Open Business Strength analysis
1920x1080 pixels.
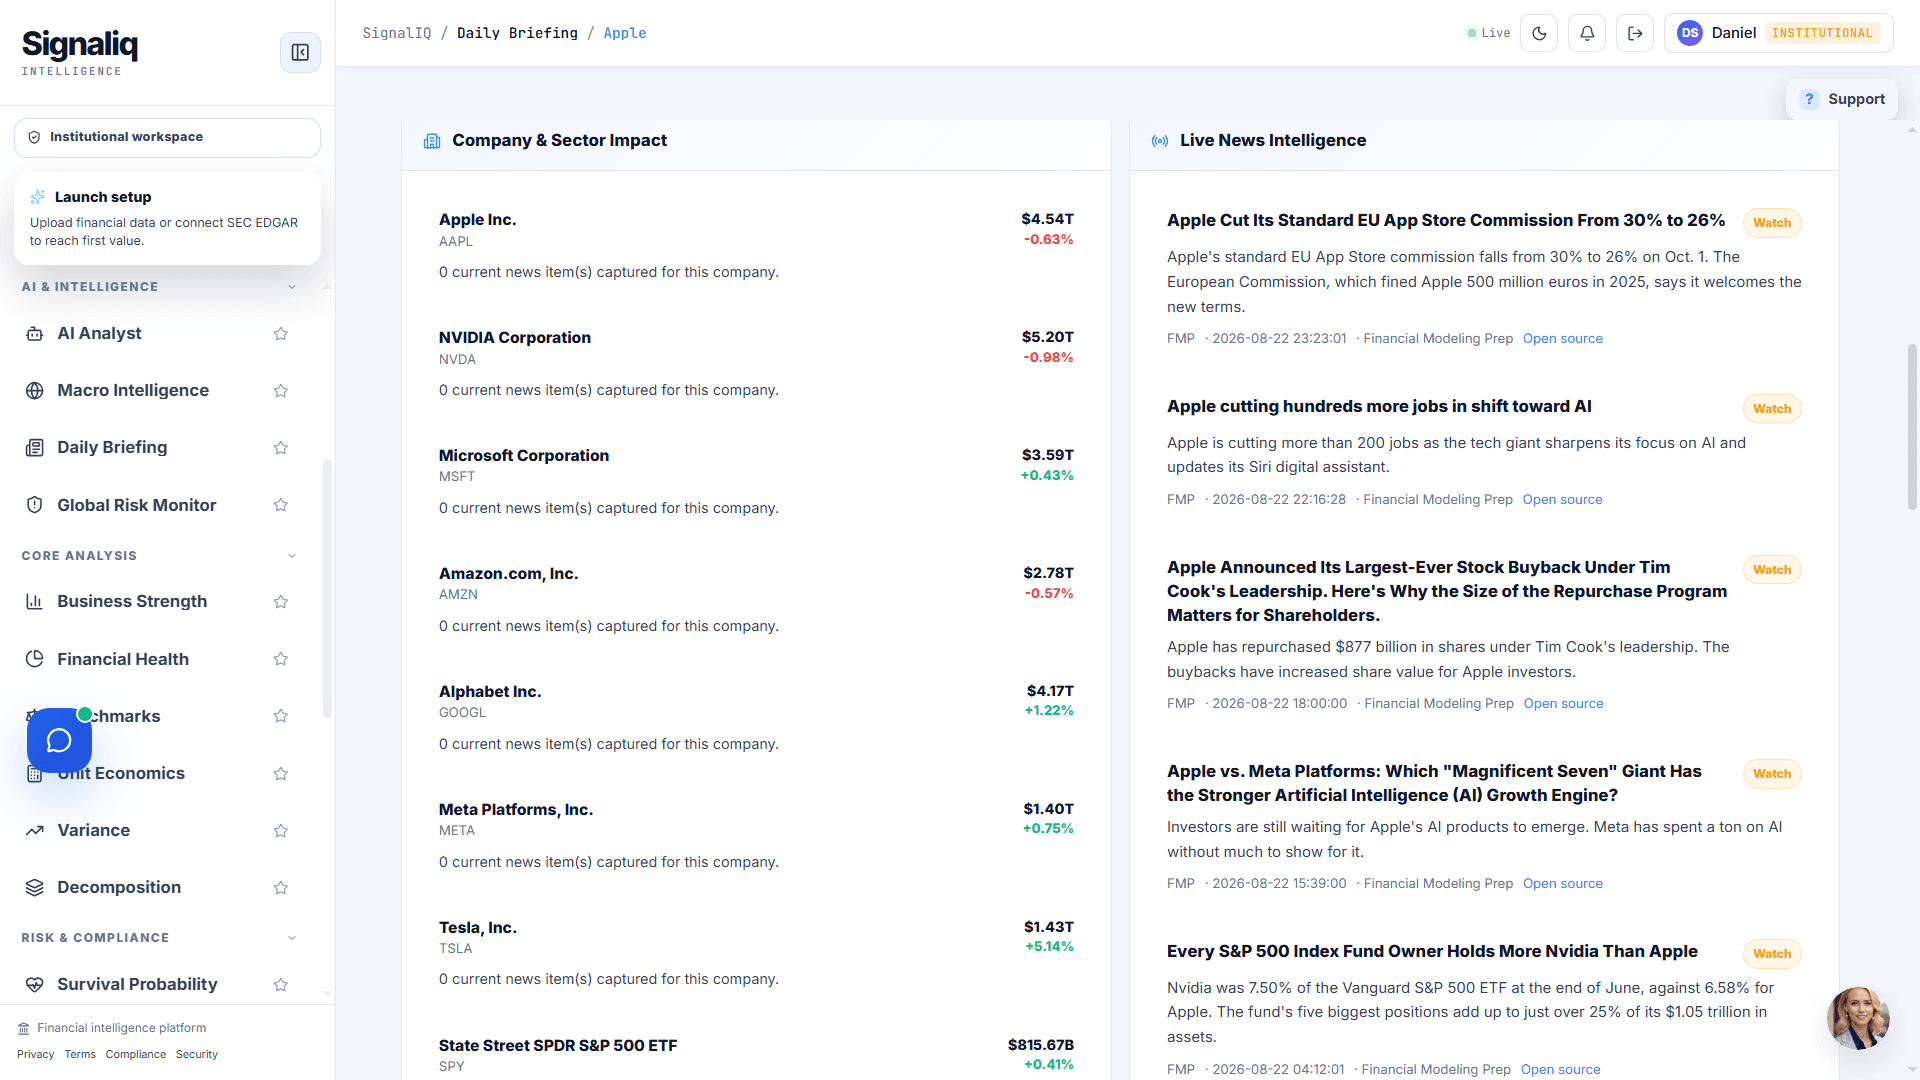132,602
